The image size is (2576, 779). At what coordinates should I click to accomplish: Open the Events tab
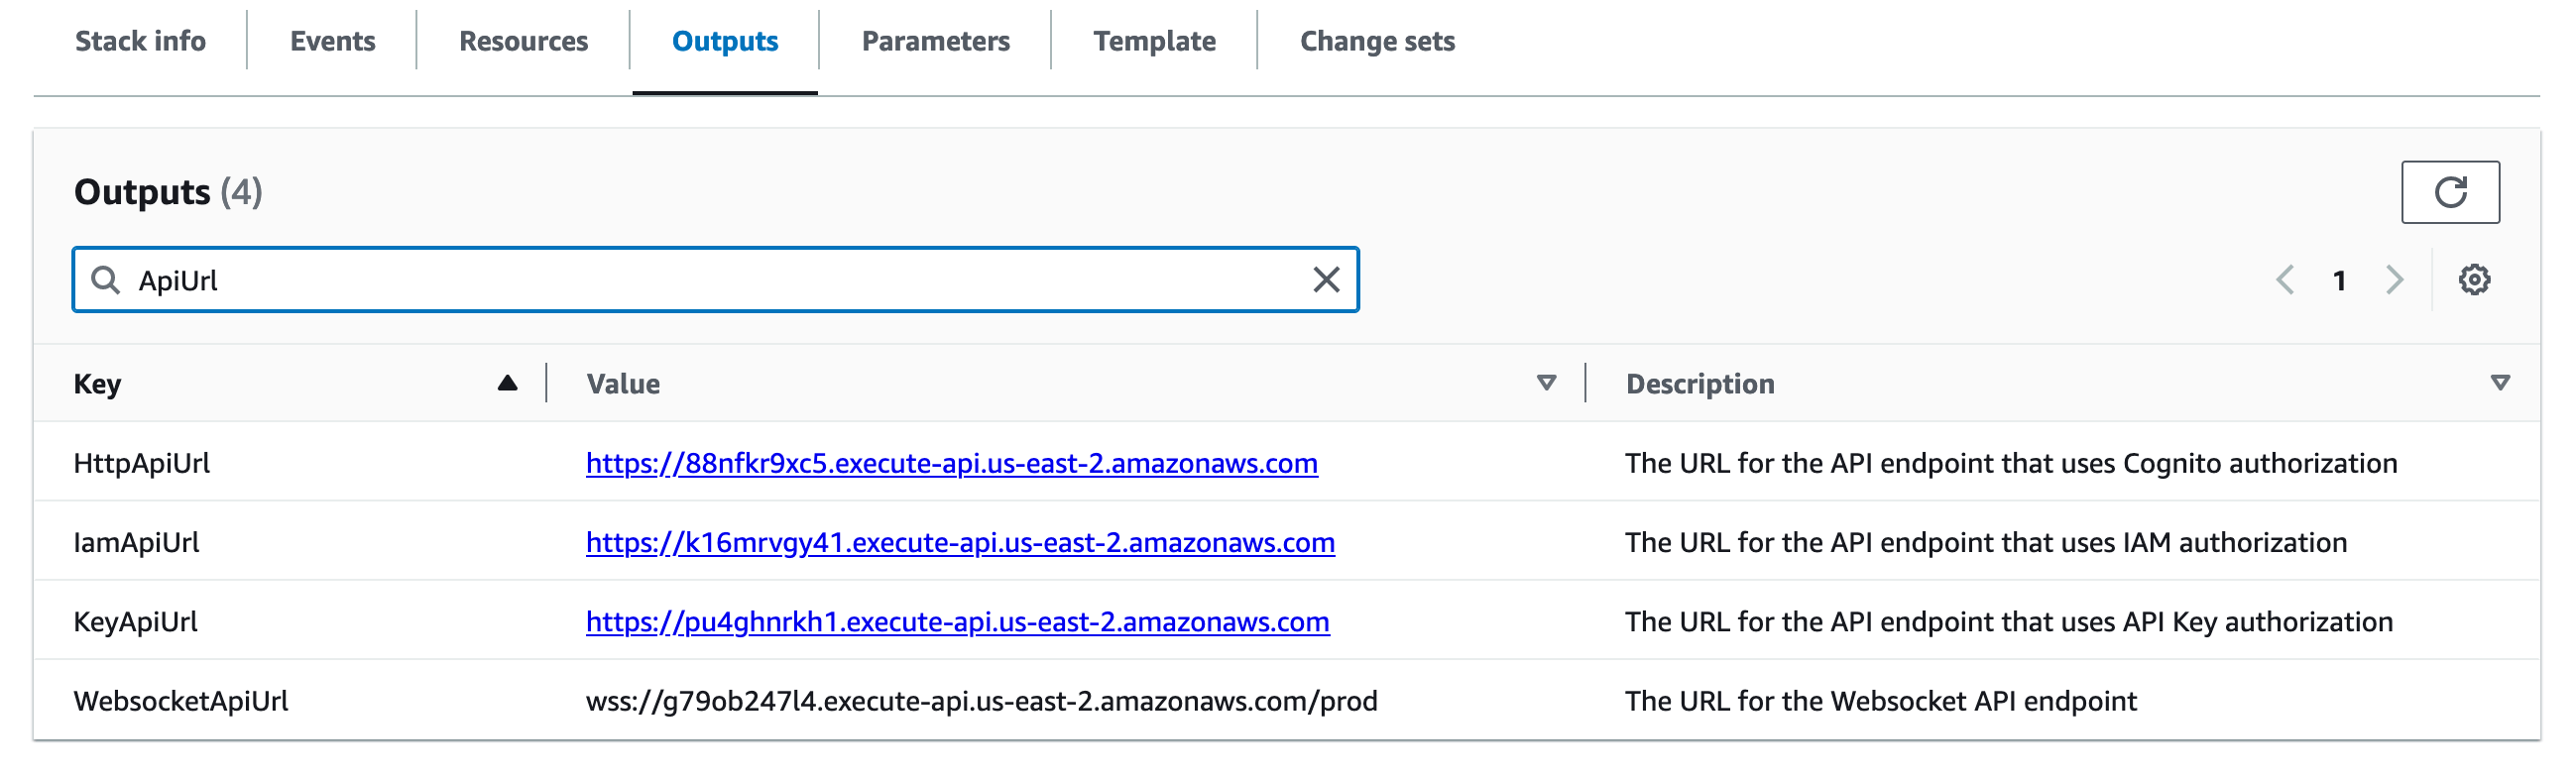pyautogui.click(x=332, y=41)
